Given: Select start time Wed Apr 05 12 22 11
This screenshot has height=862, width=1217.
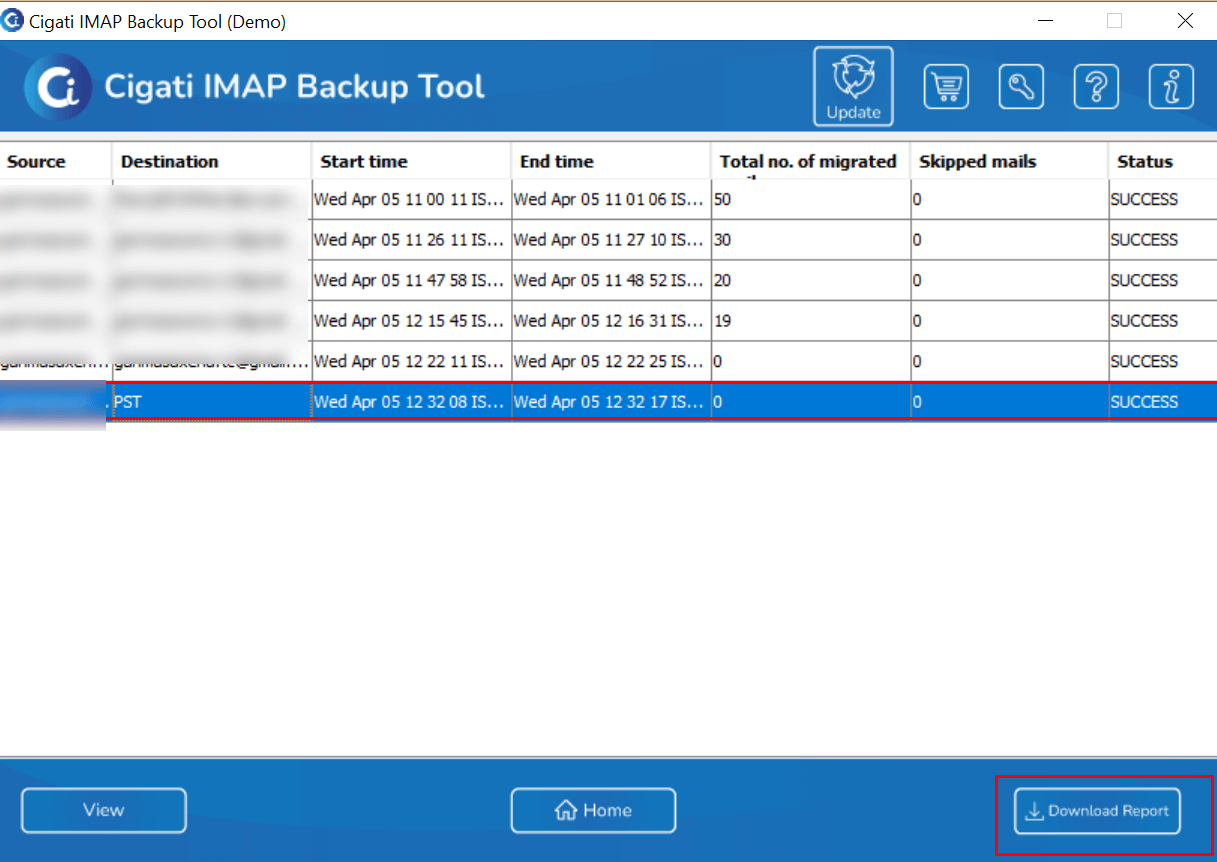Looking at the screenshot, I should pos(412,361).
